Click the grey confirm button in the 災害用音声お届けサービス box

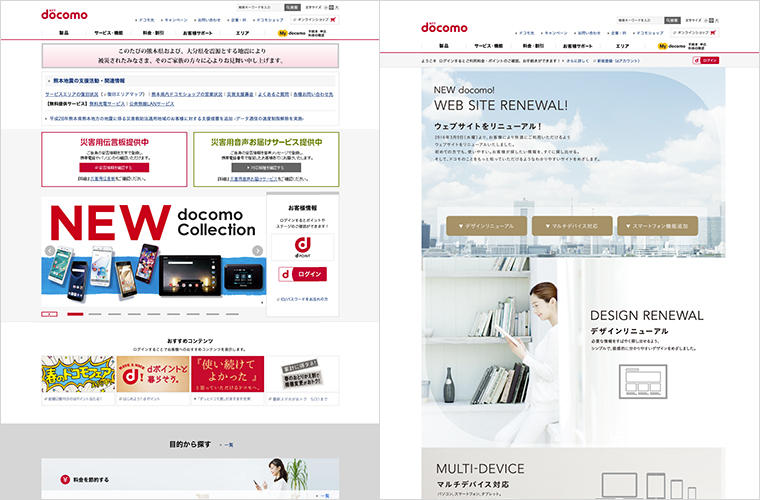coord(266,168)
